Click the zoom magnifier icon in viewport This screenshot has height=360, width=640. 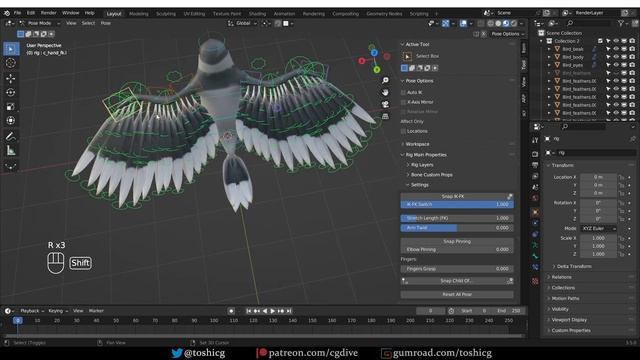point(385,80)
